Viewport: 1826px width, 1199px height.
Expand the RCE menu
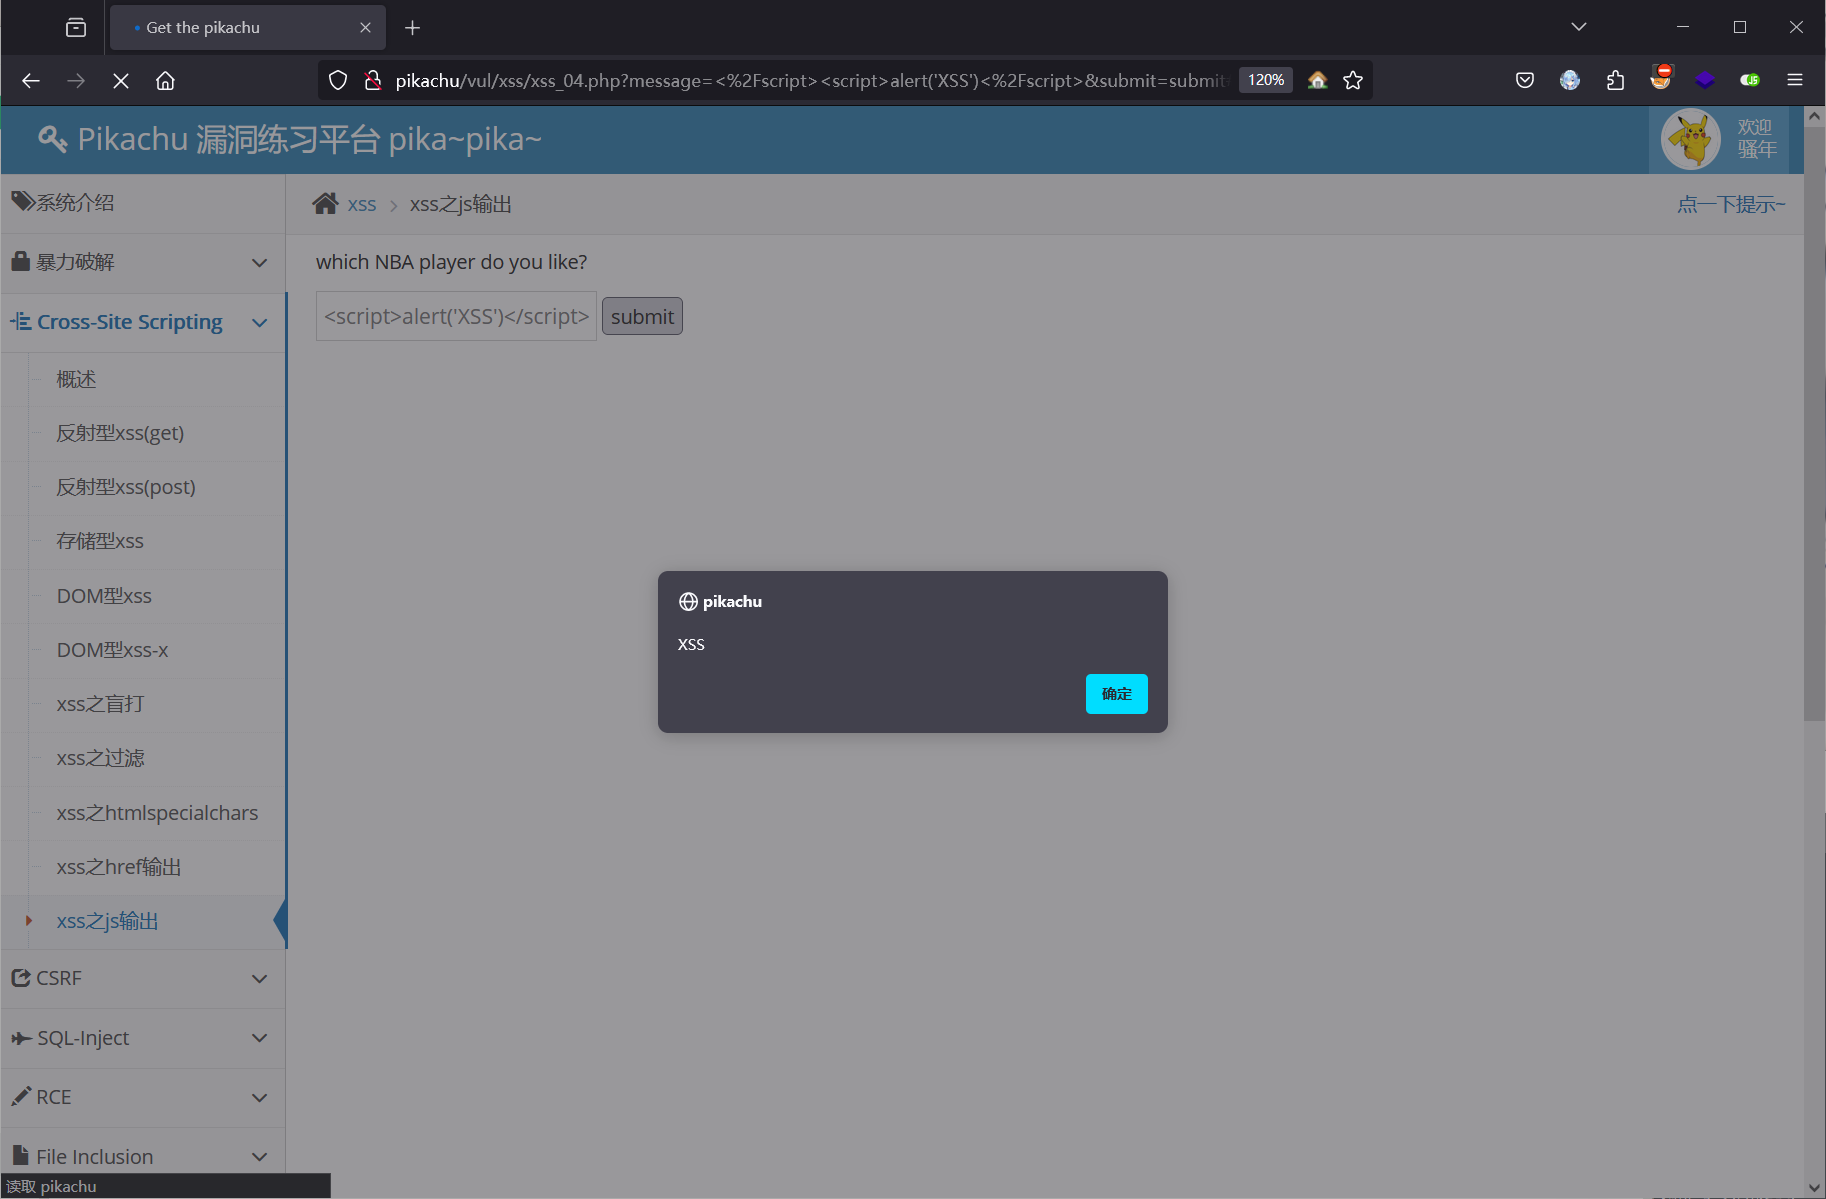[x=143, y=1097]
